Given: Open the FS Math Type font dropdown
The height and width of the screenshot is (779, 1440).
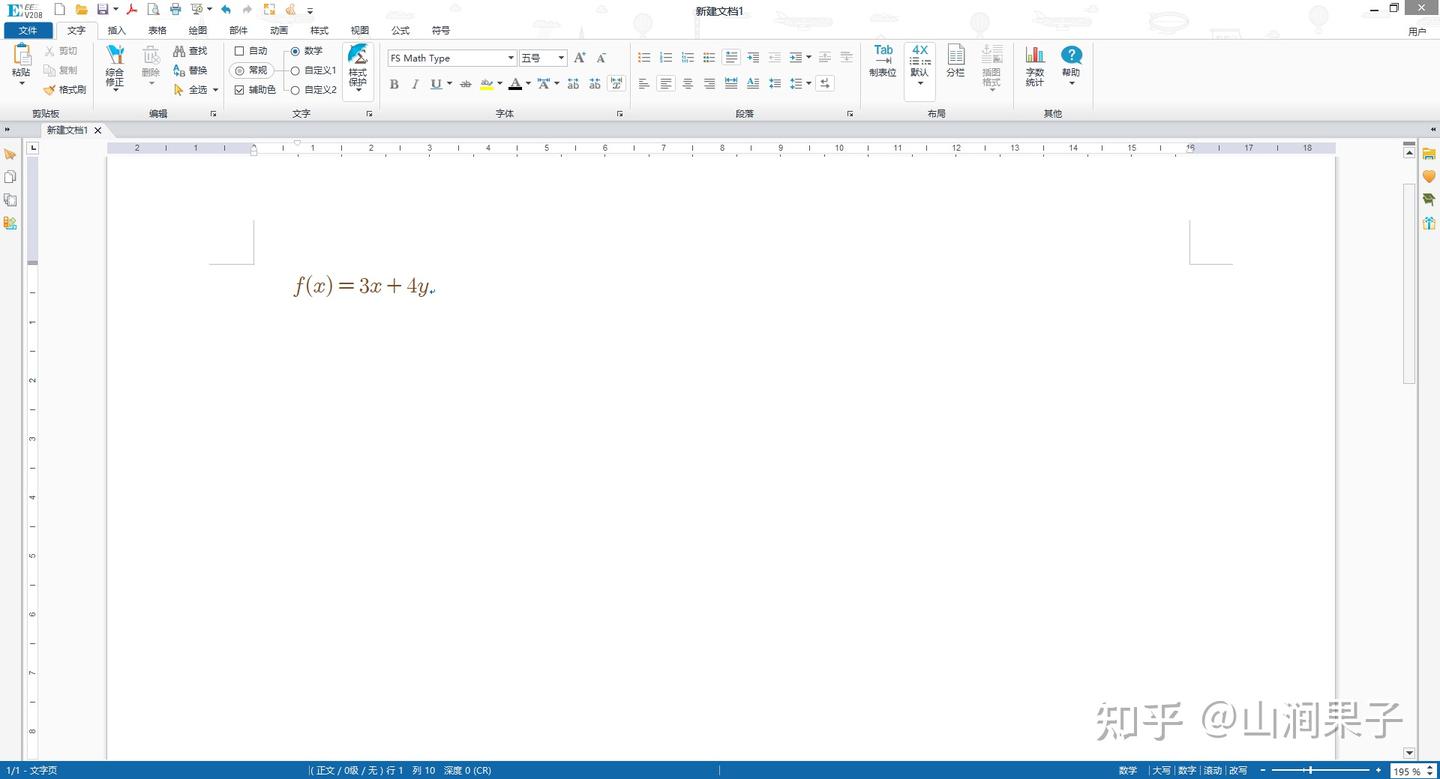Looking at the screenshot, I should (511, 58).
